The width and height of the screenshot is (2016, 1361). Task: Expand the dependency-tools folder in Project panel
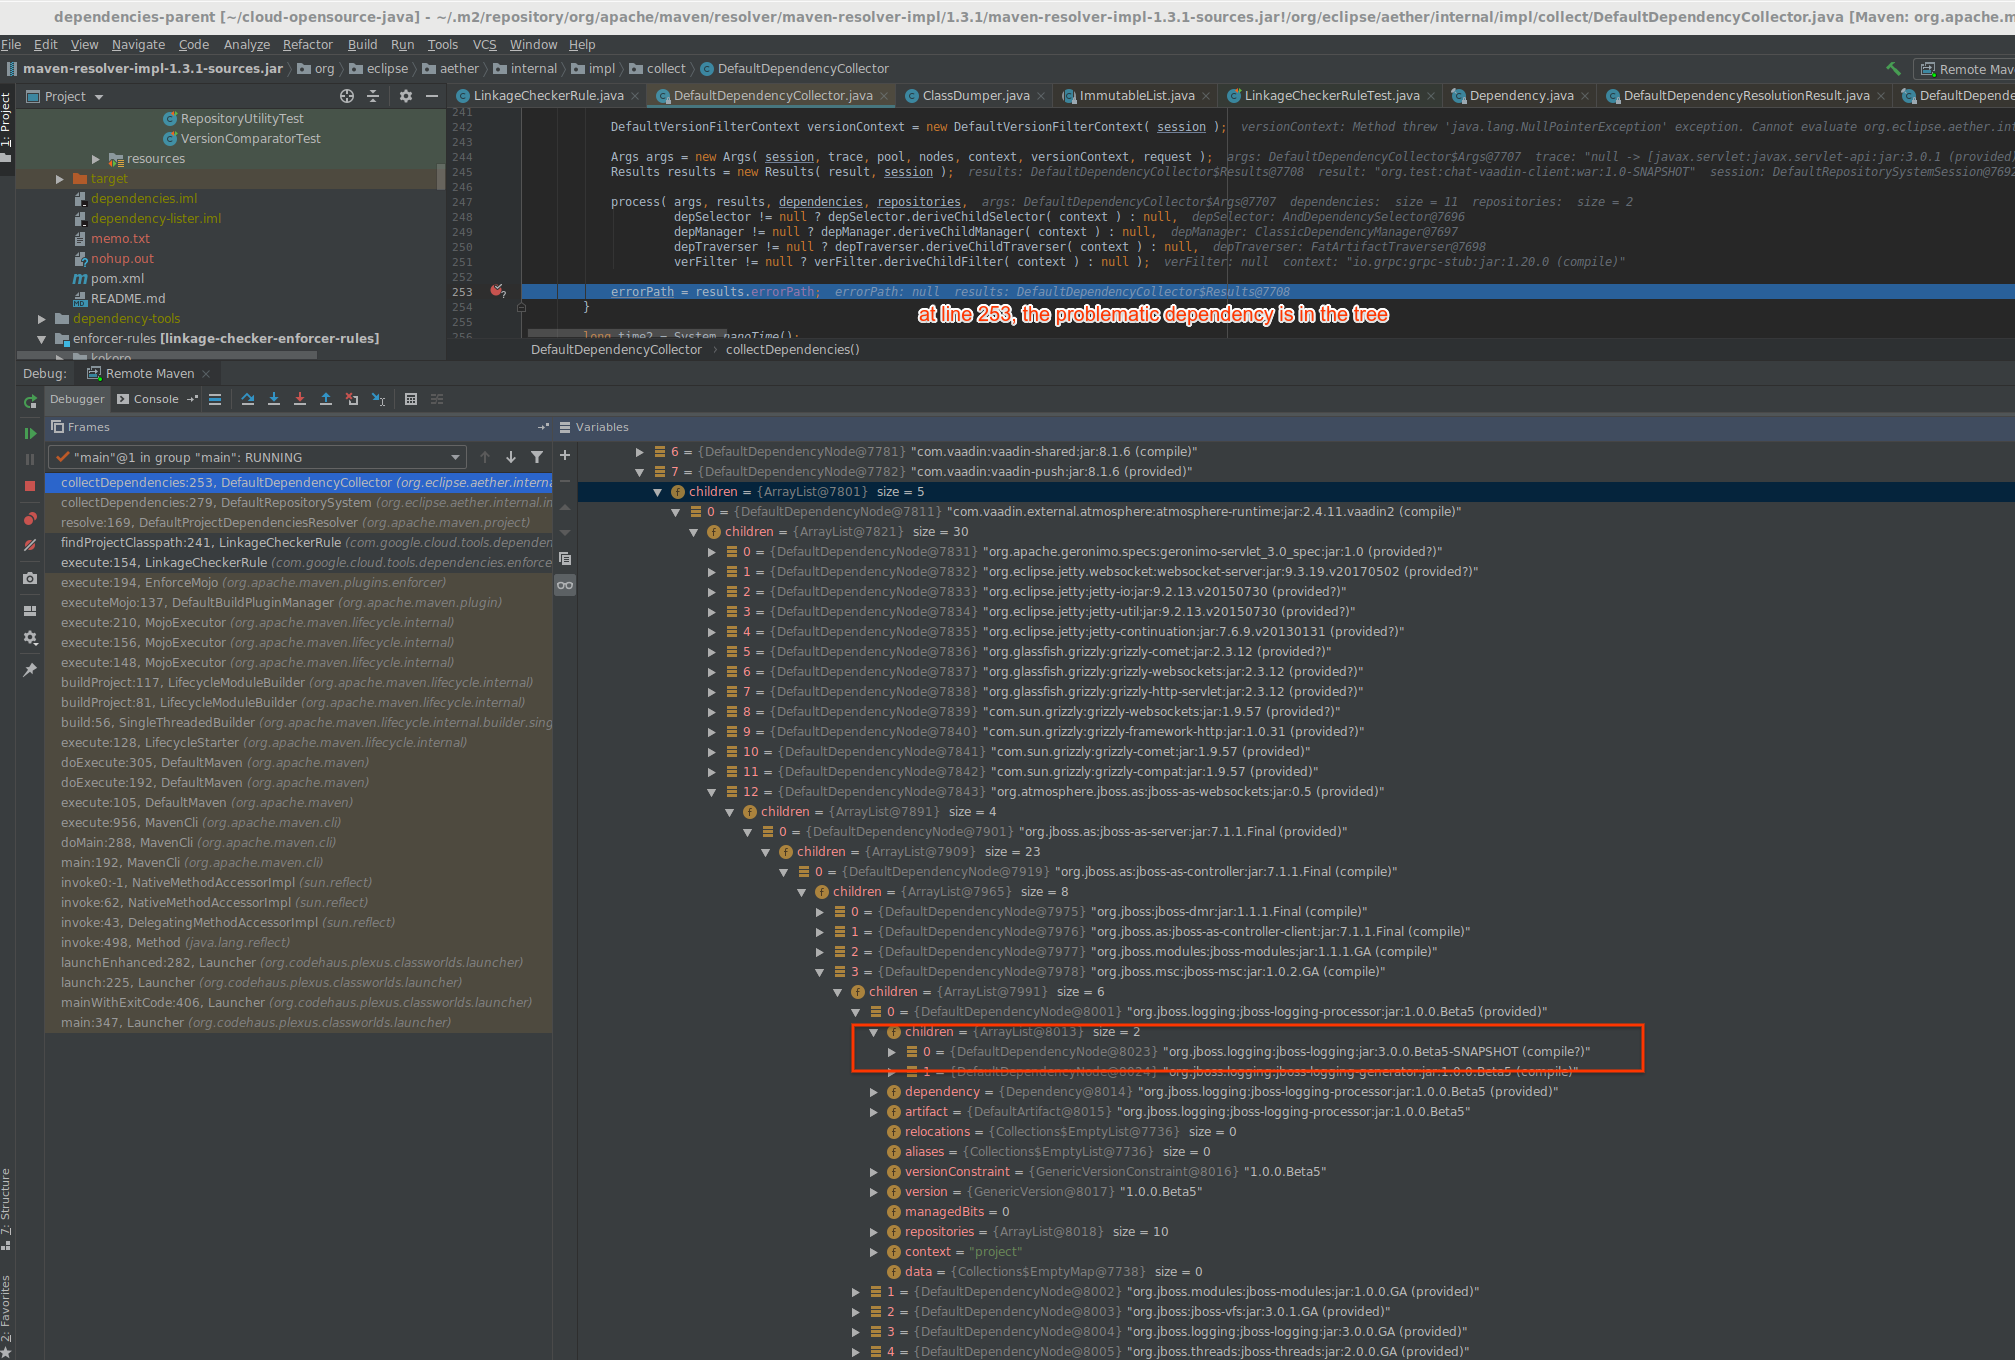point(41,318)
